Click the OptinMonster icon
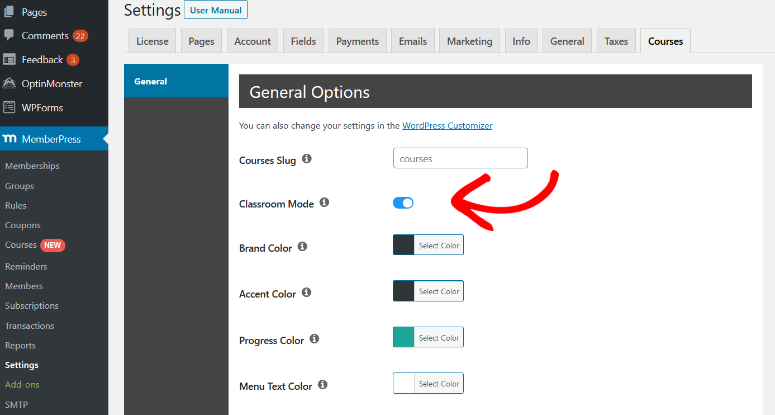The image size is (775, 415). [9, 83]
